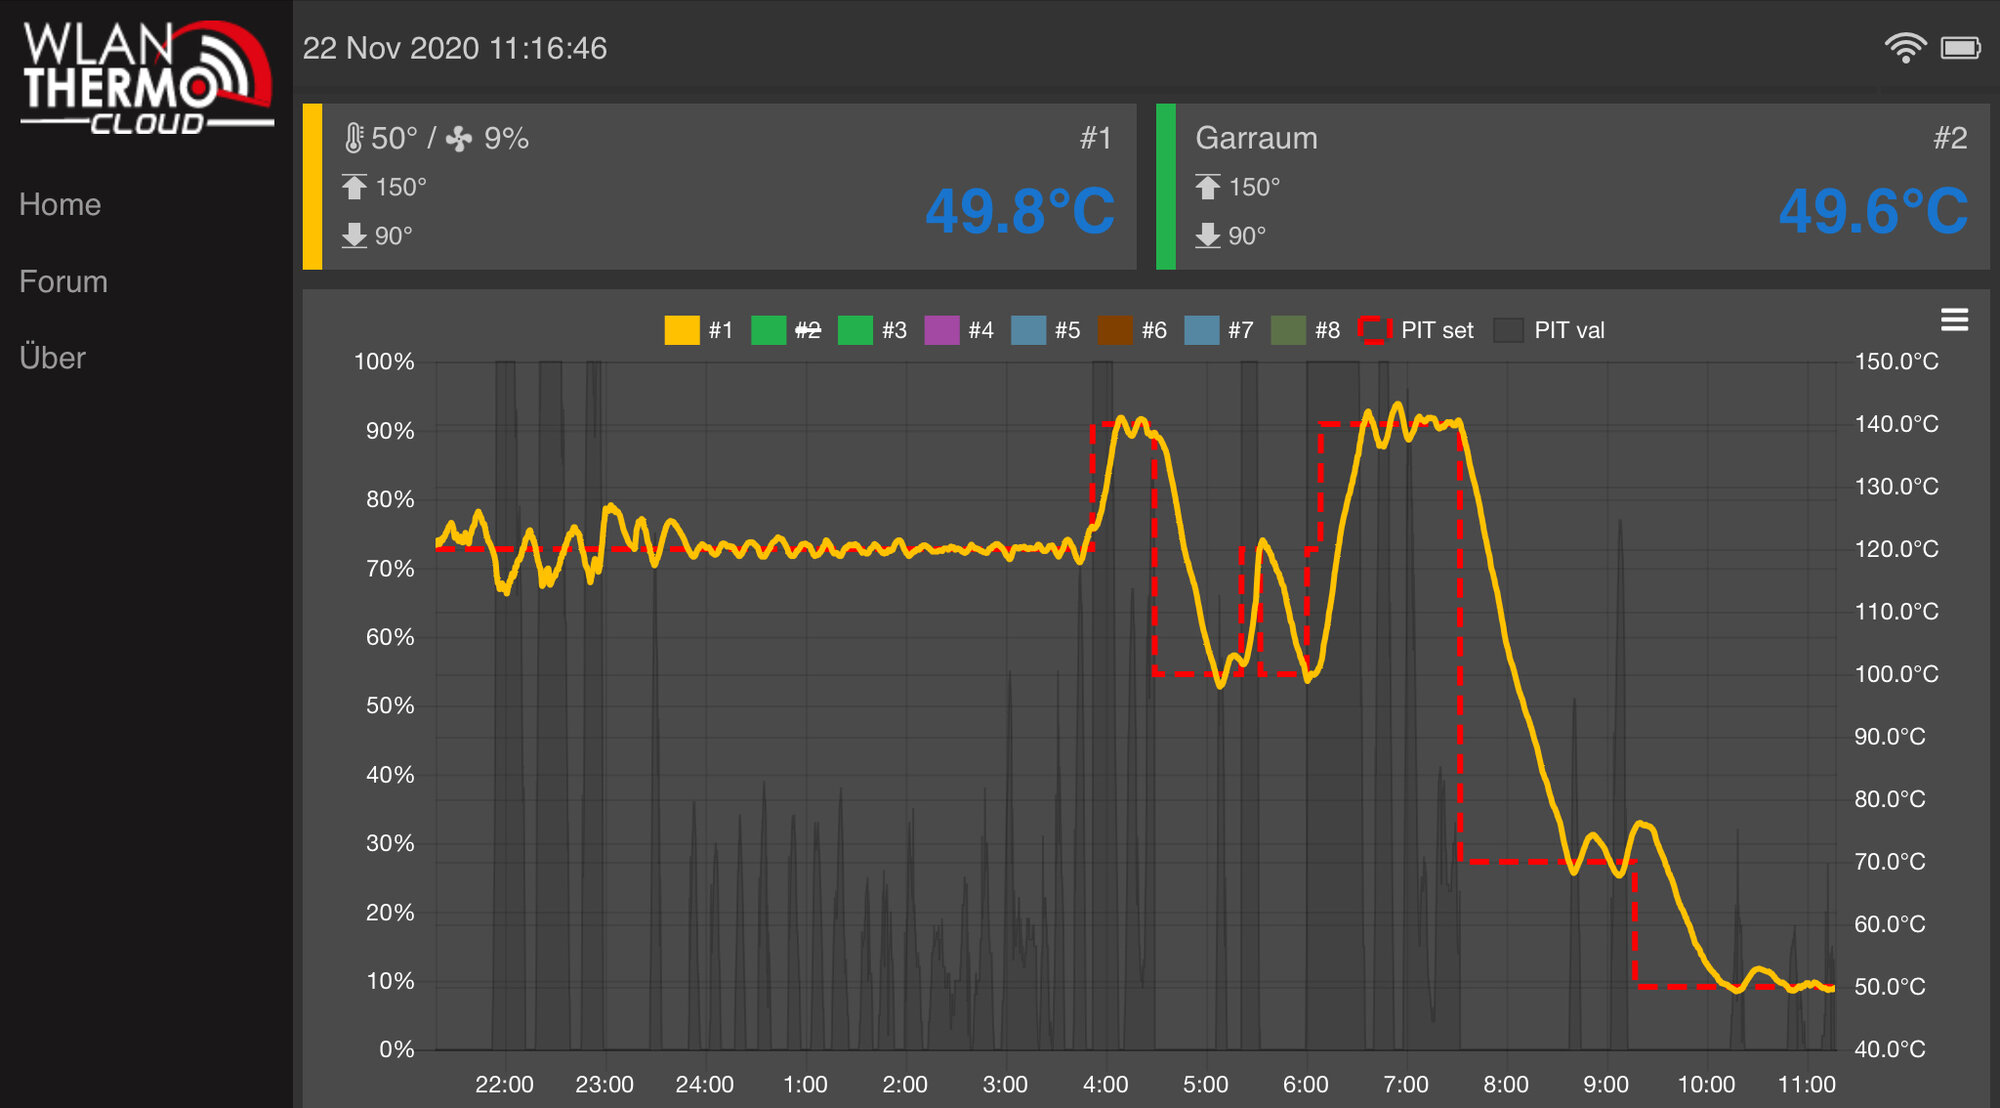Open the Forum menu item
This screenshot has height=1108, width=2000.
[63, 282]
